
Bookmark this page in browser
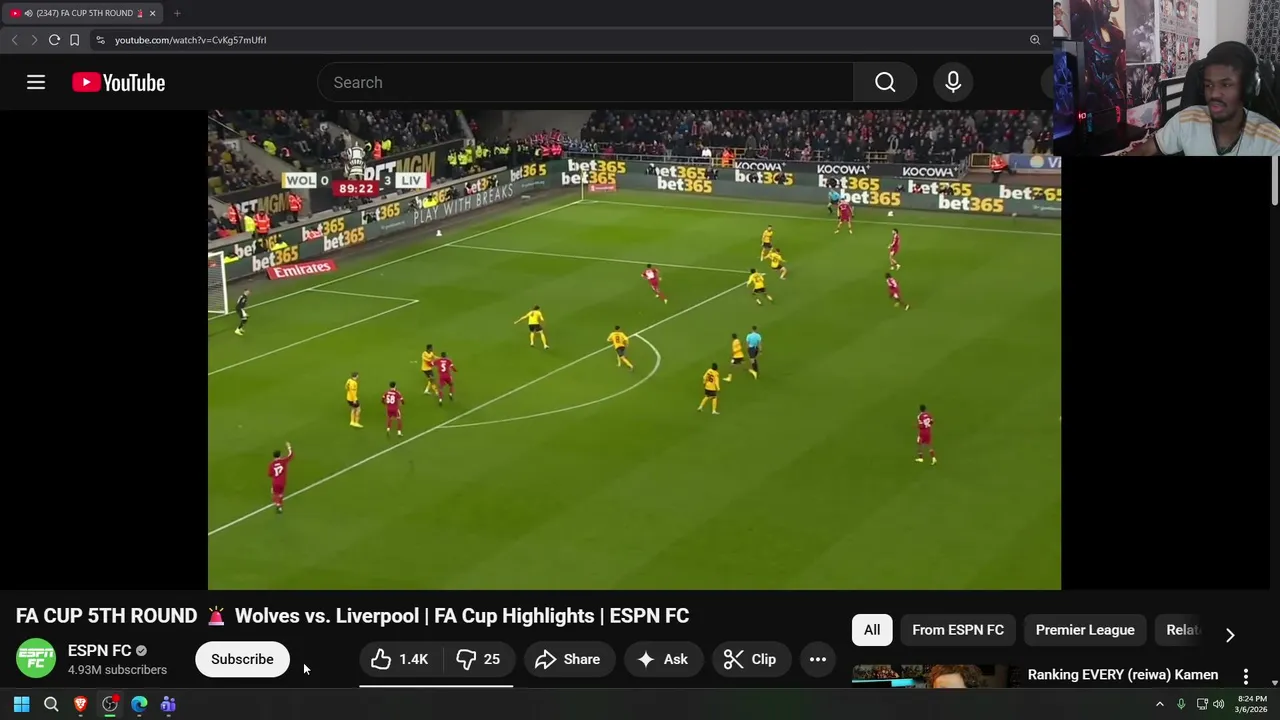[x=74, y=40]
